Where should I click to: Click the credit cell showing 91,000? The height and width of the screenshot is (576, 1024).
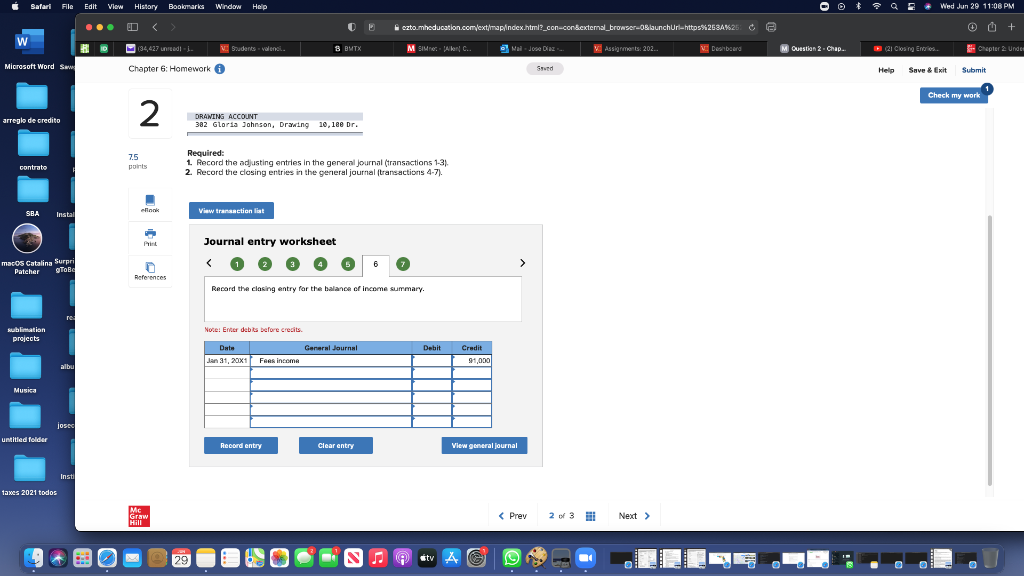(472, 360)
